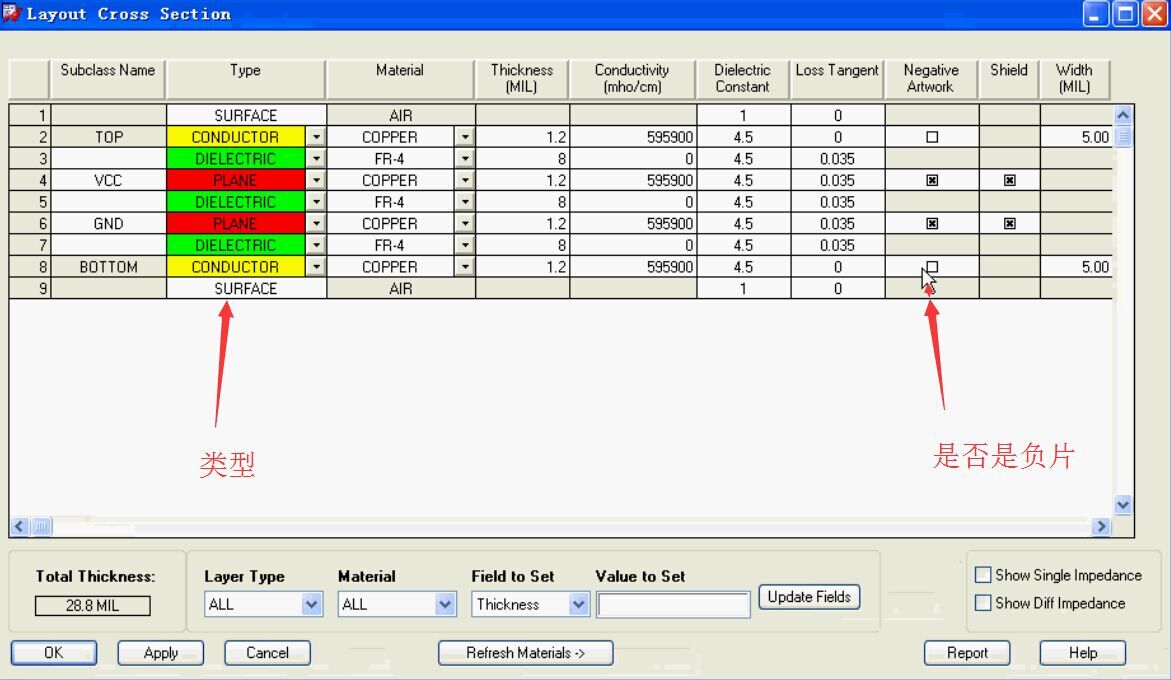Toggle Shield checkbox for GND layer
1171x680 pixels.
tap(1010, 224)
